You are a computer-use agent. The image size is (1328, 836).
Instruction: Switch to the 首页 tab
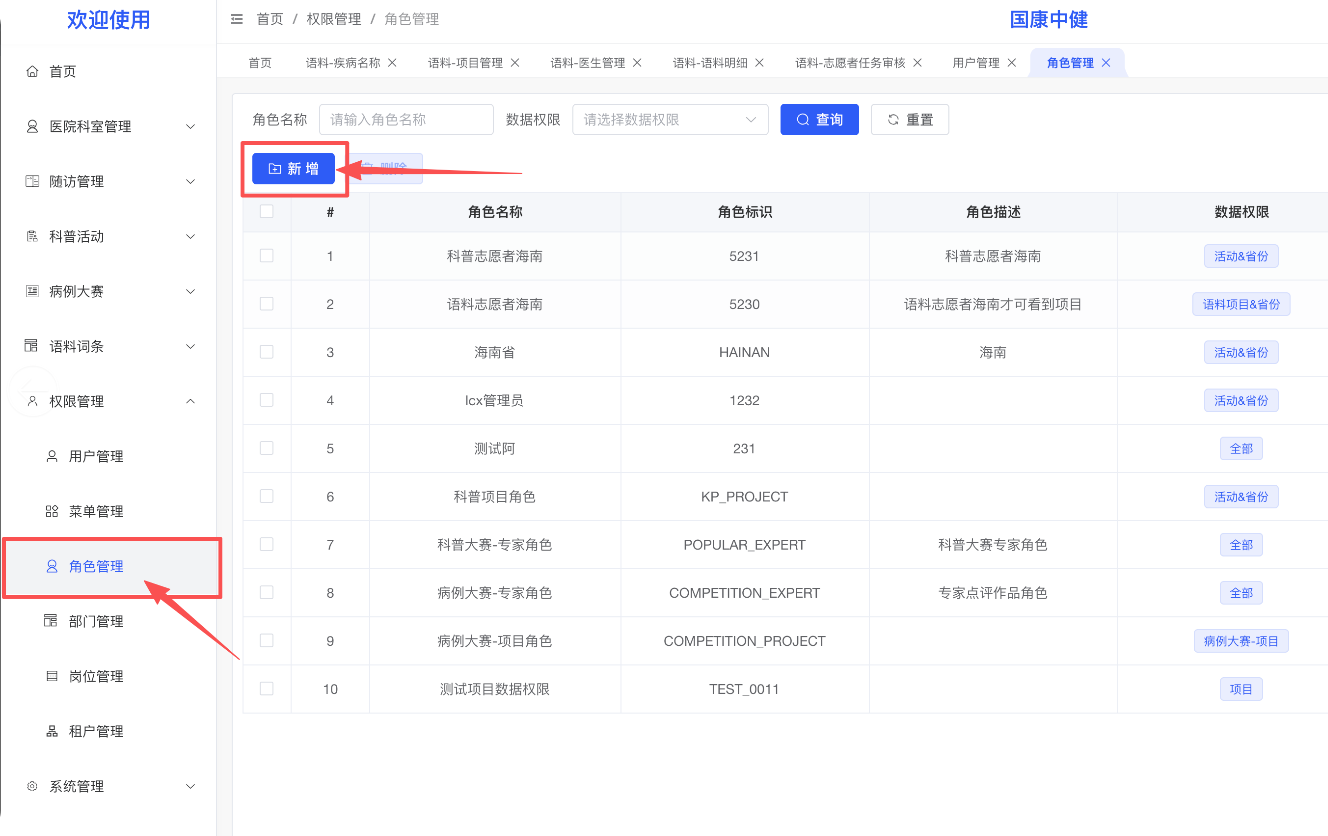(260, 63)
